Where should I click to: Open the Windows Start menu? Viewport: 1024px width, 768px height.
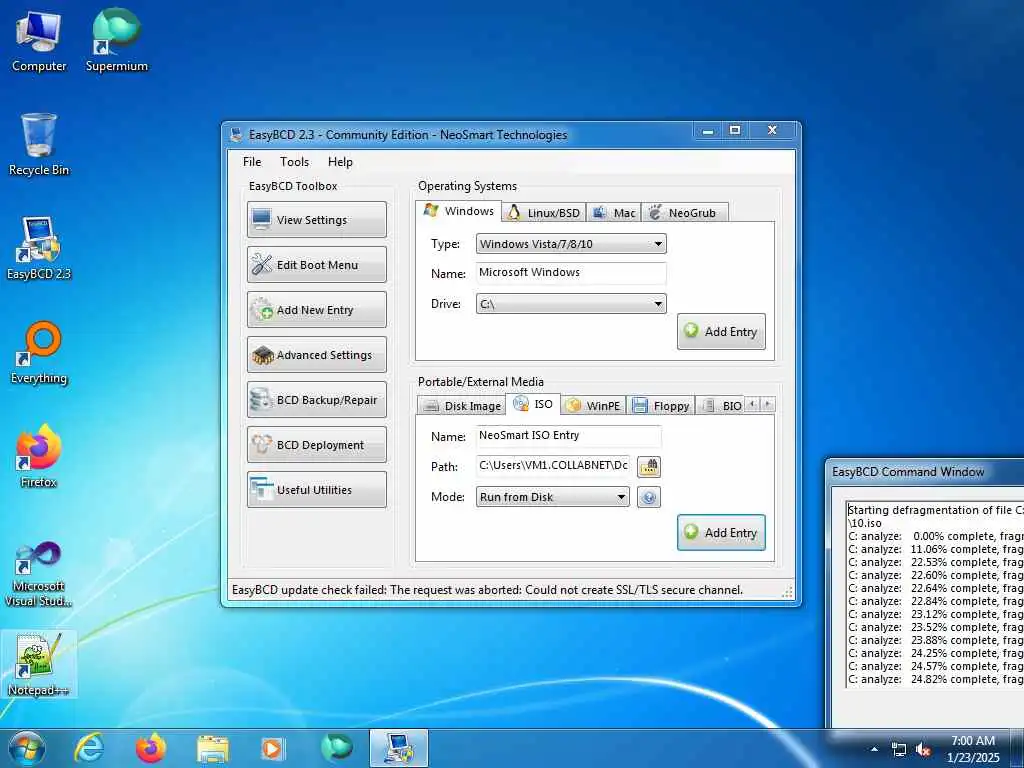(x=26, y=748)
